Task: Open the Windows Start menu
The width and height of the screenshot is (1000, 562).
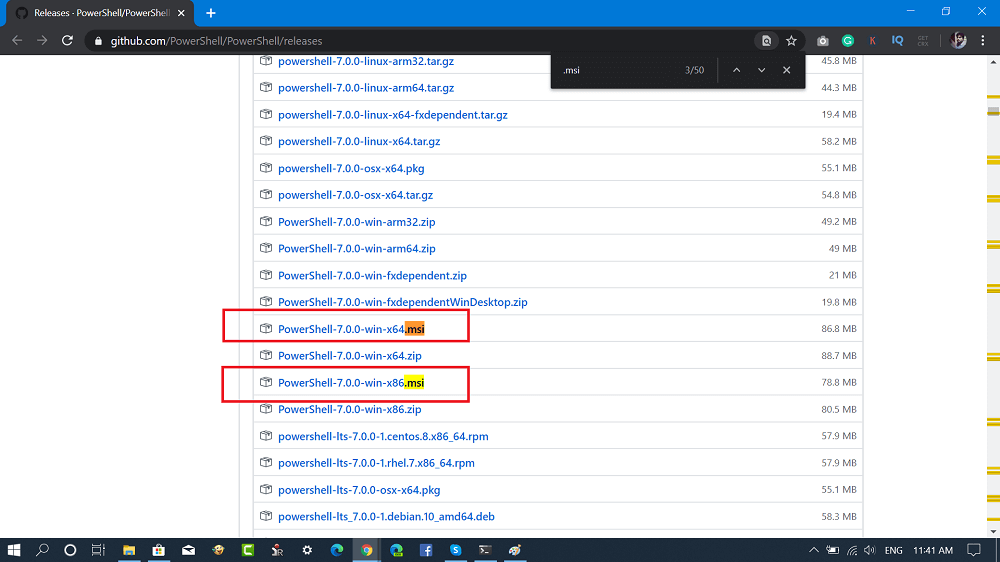Action: coord(14,550)
